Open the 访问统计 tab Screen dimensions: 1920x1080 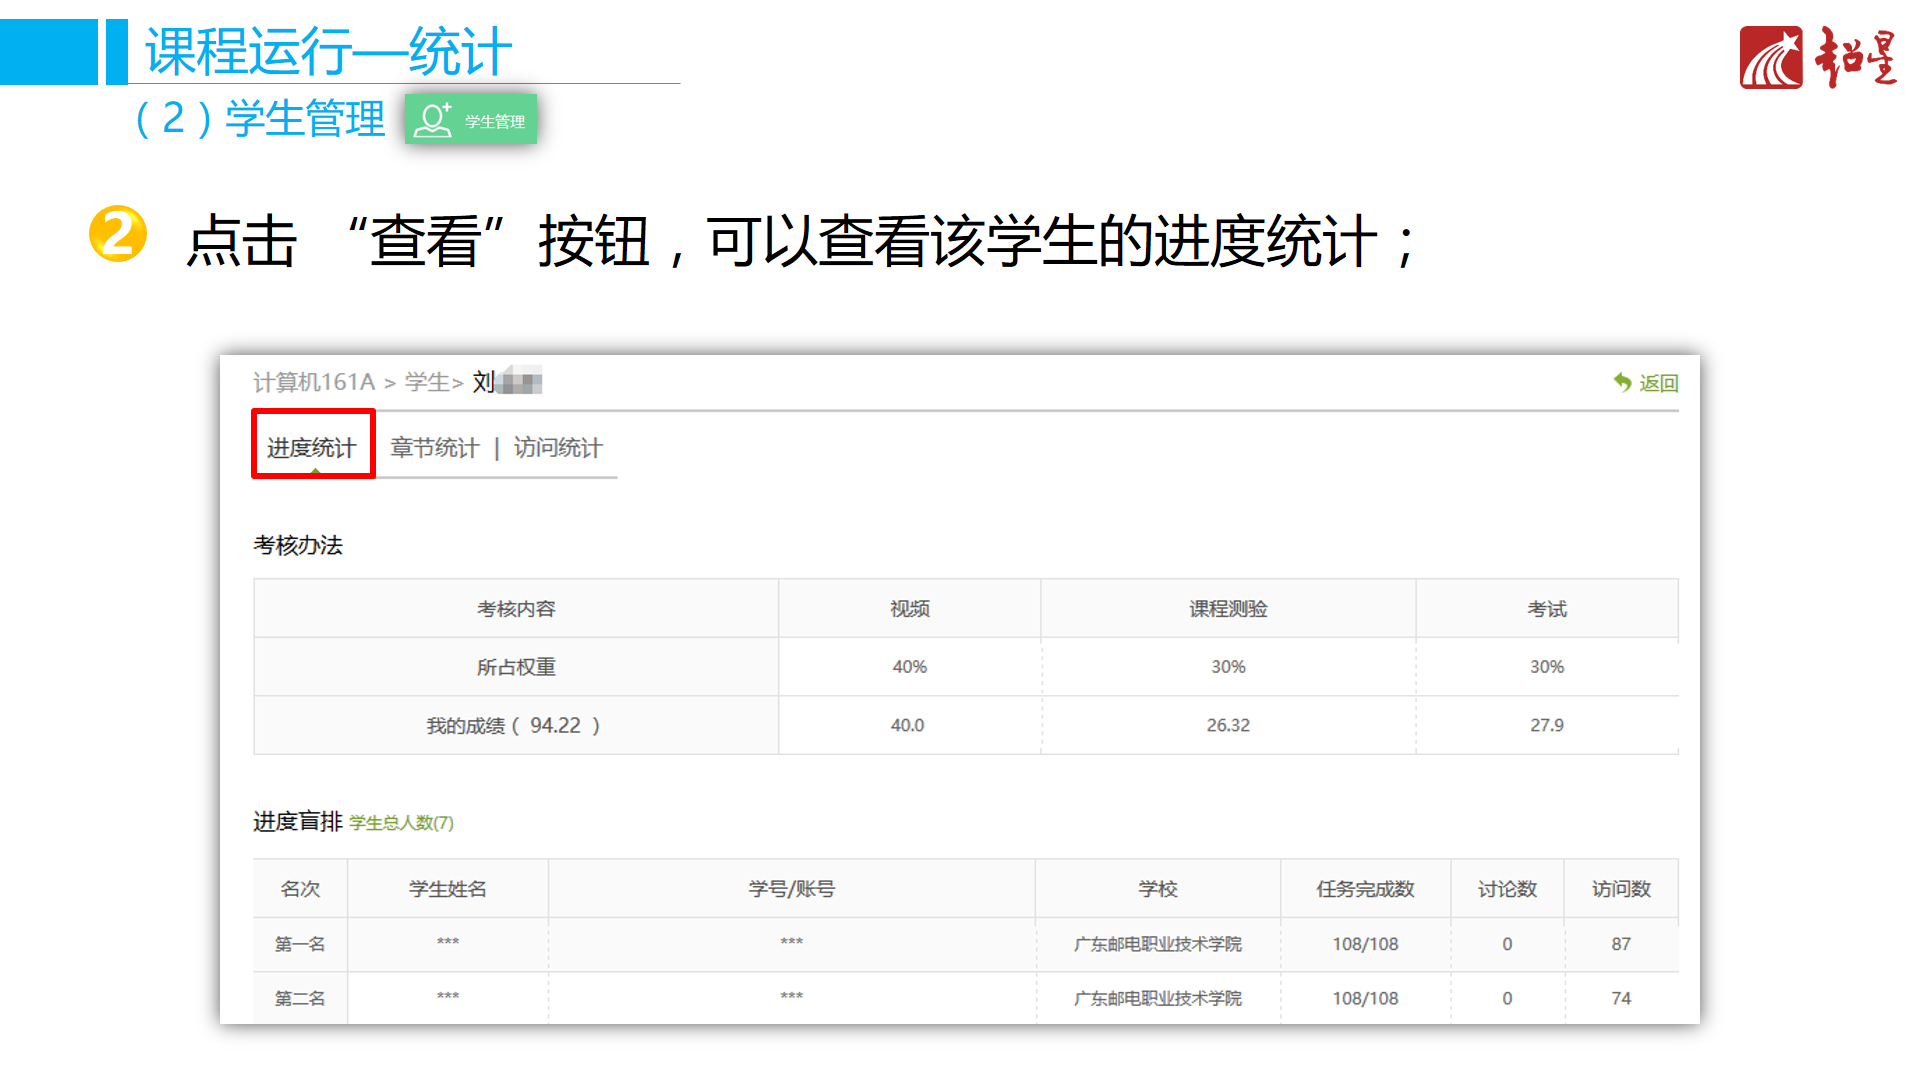[x=558, y=447]
